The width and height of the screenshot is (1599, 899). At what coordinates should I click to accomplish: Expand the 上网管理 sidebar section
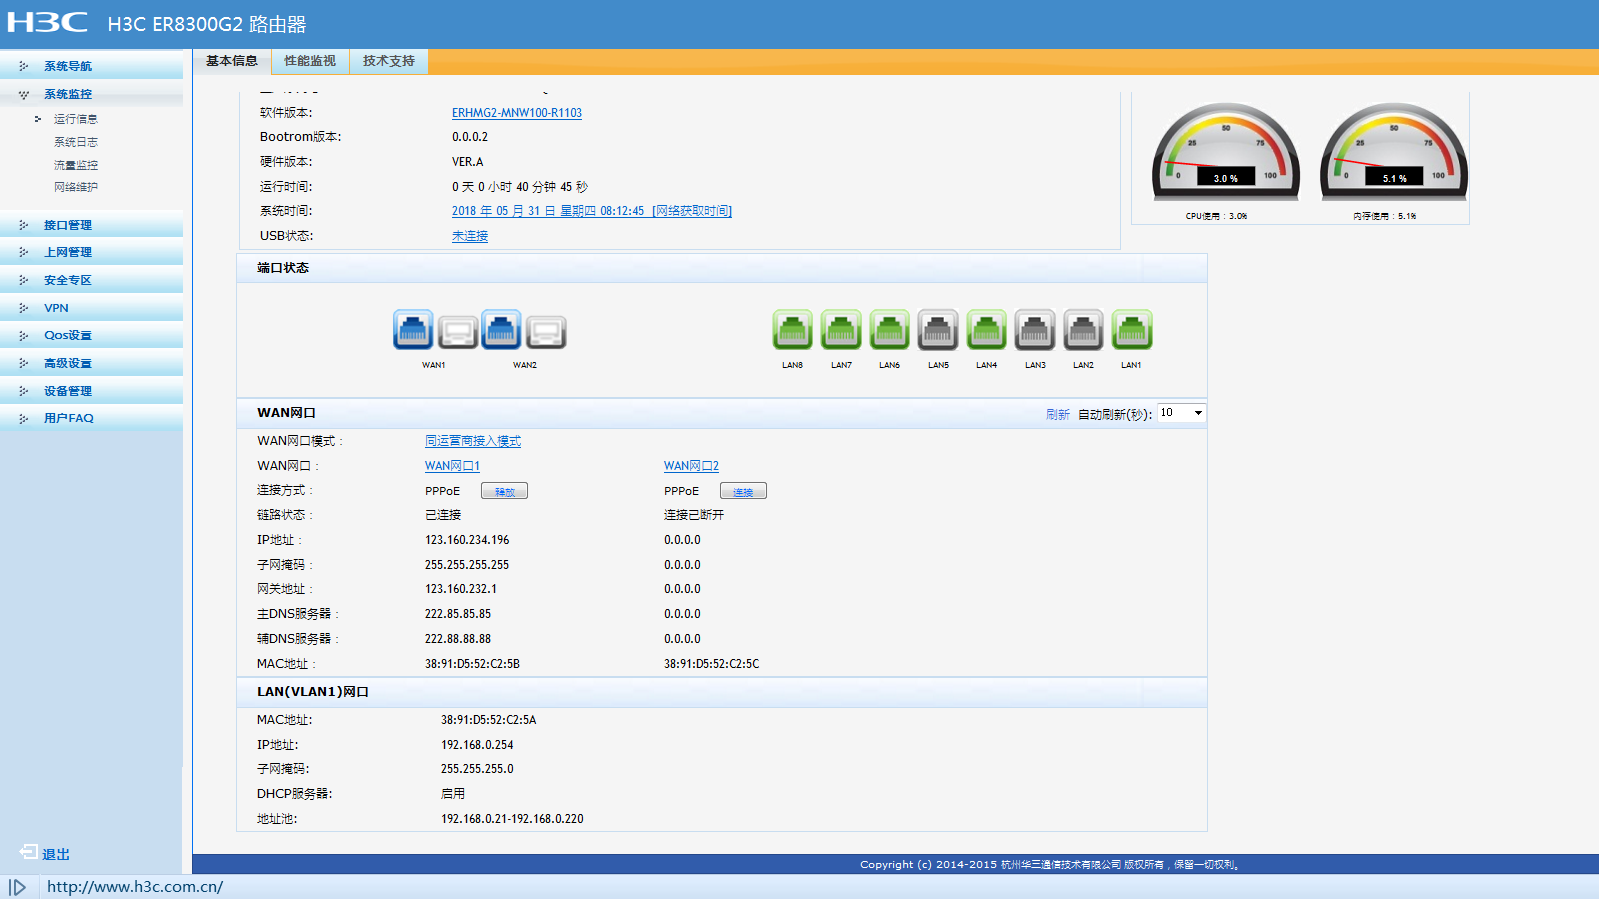91,252
